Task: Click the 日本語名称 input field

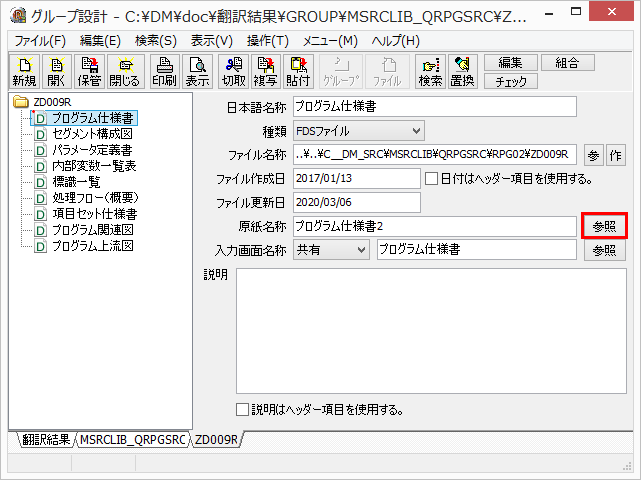Action: pyautogui.click(x=435, y=107)
